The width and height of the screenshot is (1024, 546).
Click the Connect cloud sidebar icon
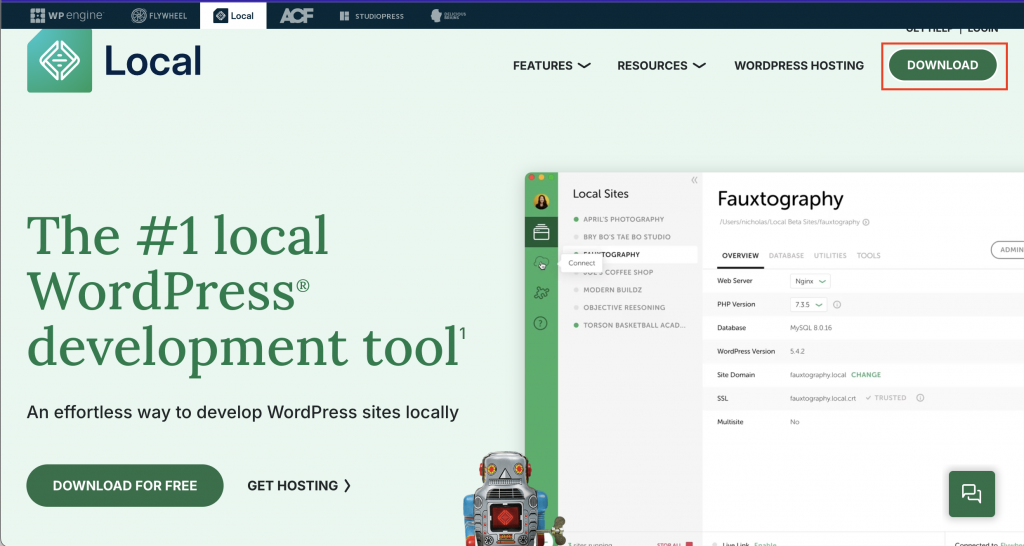click(x=541, y=263)
